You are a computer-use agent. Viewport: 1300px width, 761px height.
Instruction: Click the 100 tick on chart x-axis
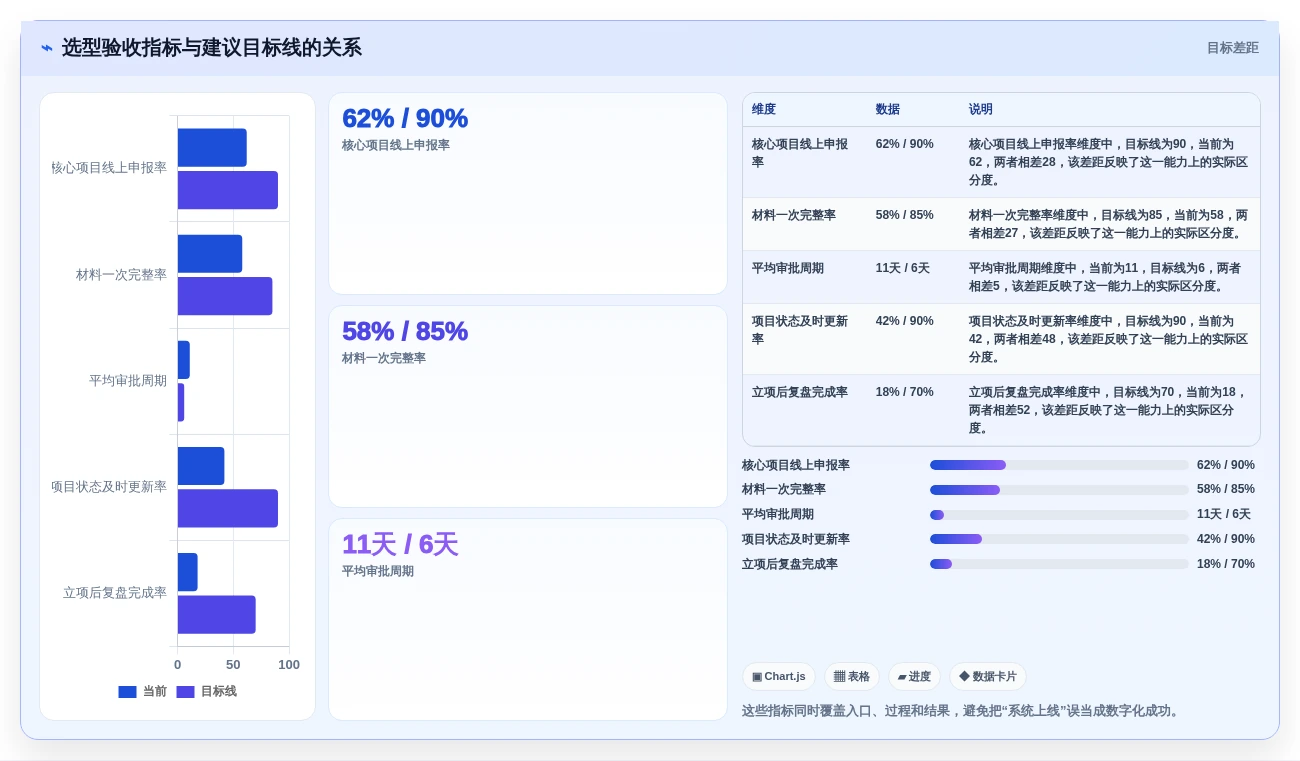[289, 665]
